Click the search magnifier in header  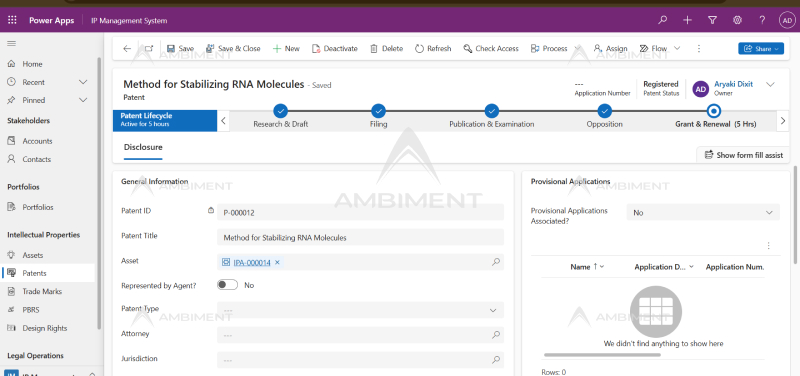(x=662, y=20)
